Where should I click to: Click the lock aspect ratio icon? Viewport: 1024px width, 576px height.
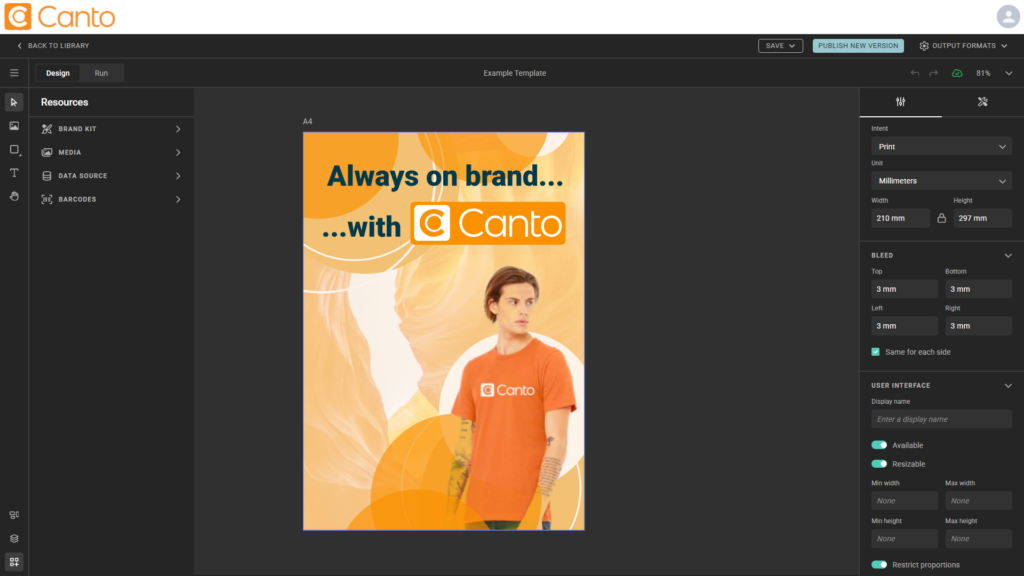tap(941, 218)
